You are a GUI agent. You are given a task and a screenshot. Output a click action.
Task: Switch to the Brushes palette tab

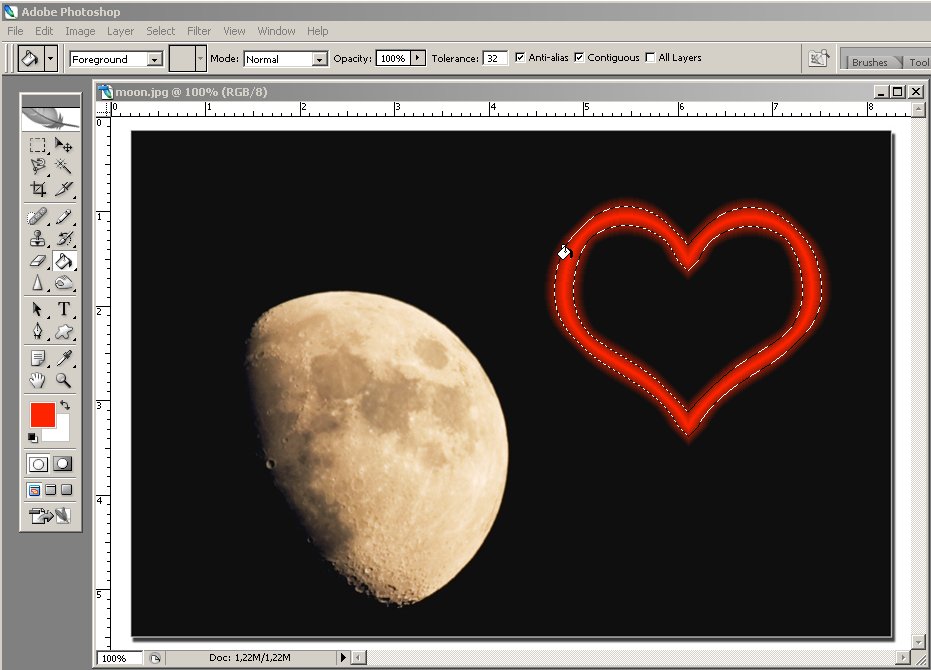pos(869,62)
